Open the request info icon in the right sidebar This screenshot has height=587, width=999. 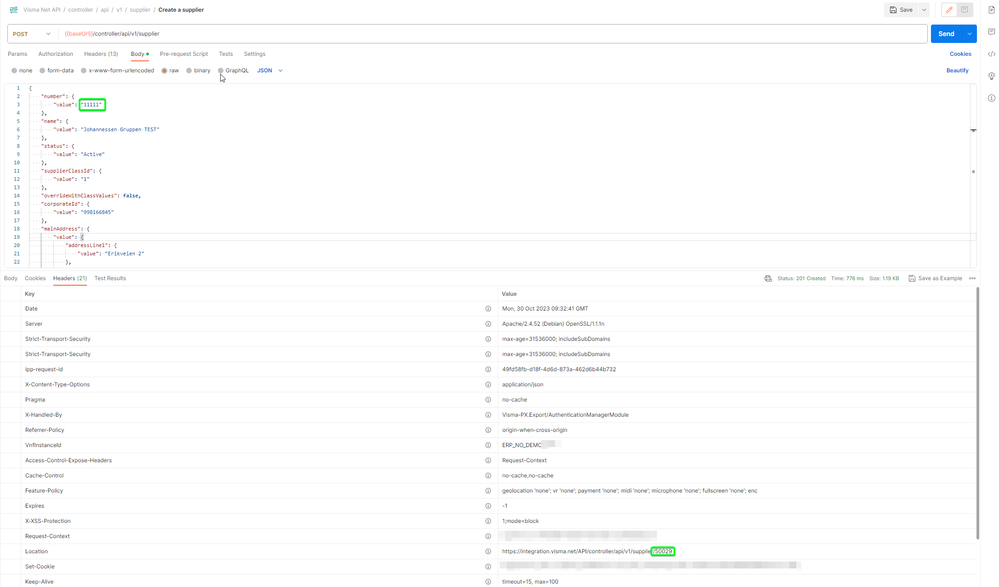tap(991, 98)
